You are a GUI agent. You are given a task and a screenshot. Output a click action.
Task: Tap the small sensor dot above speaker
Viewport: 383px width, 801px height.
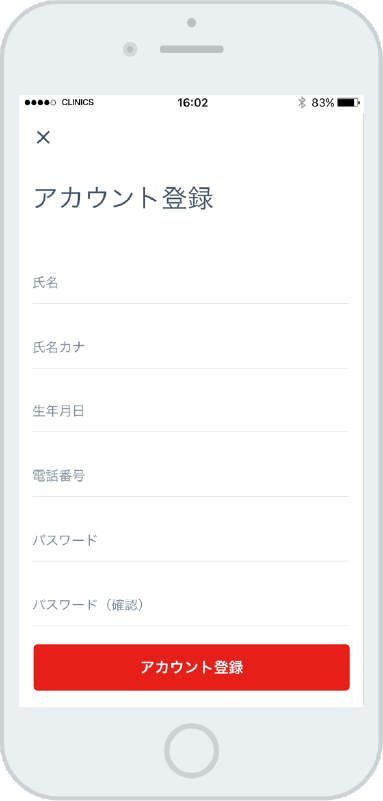[192, 22]
